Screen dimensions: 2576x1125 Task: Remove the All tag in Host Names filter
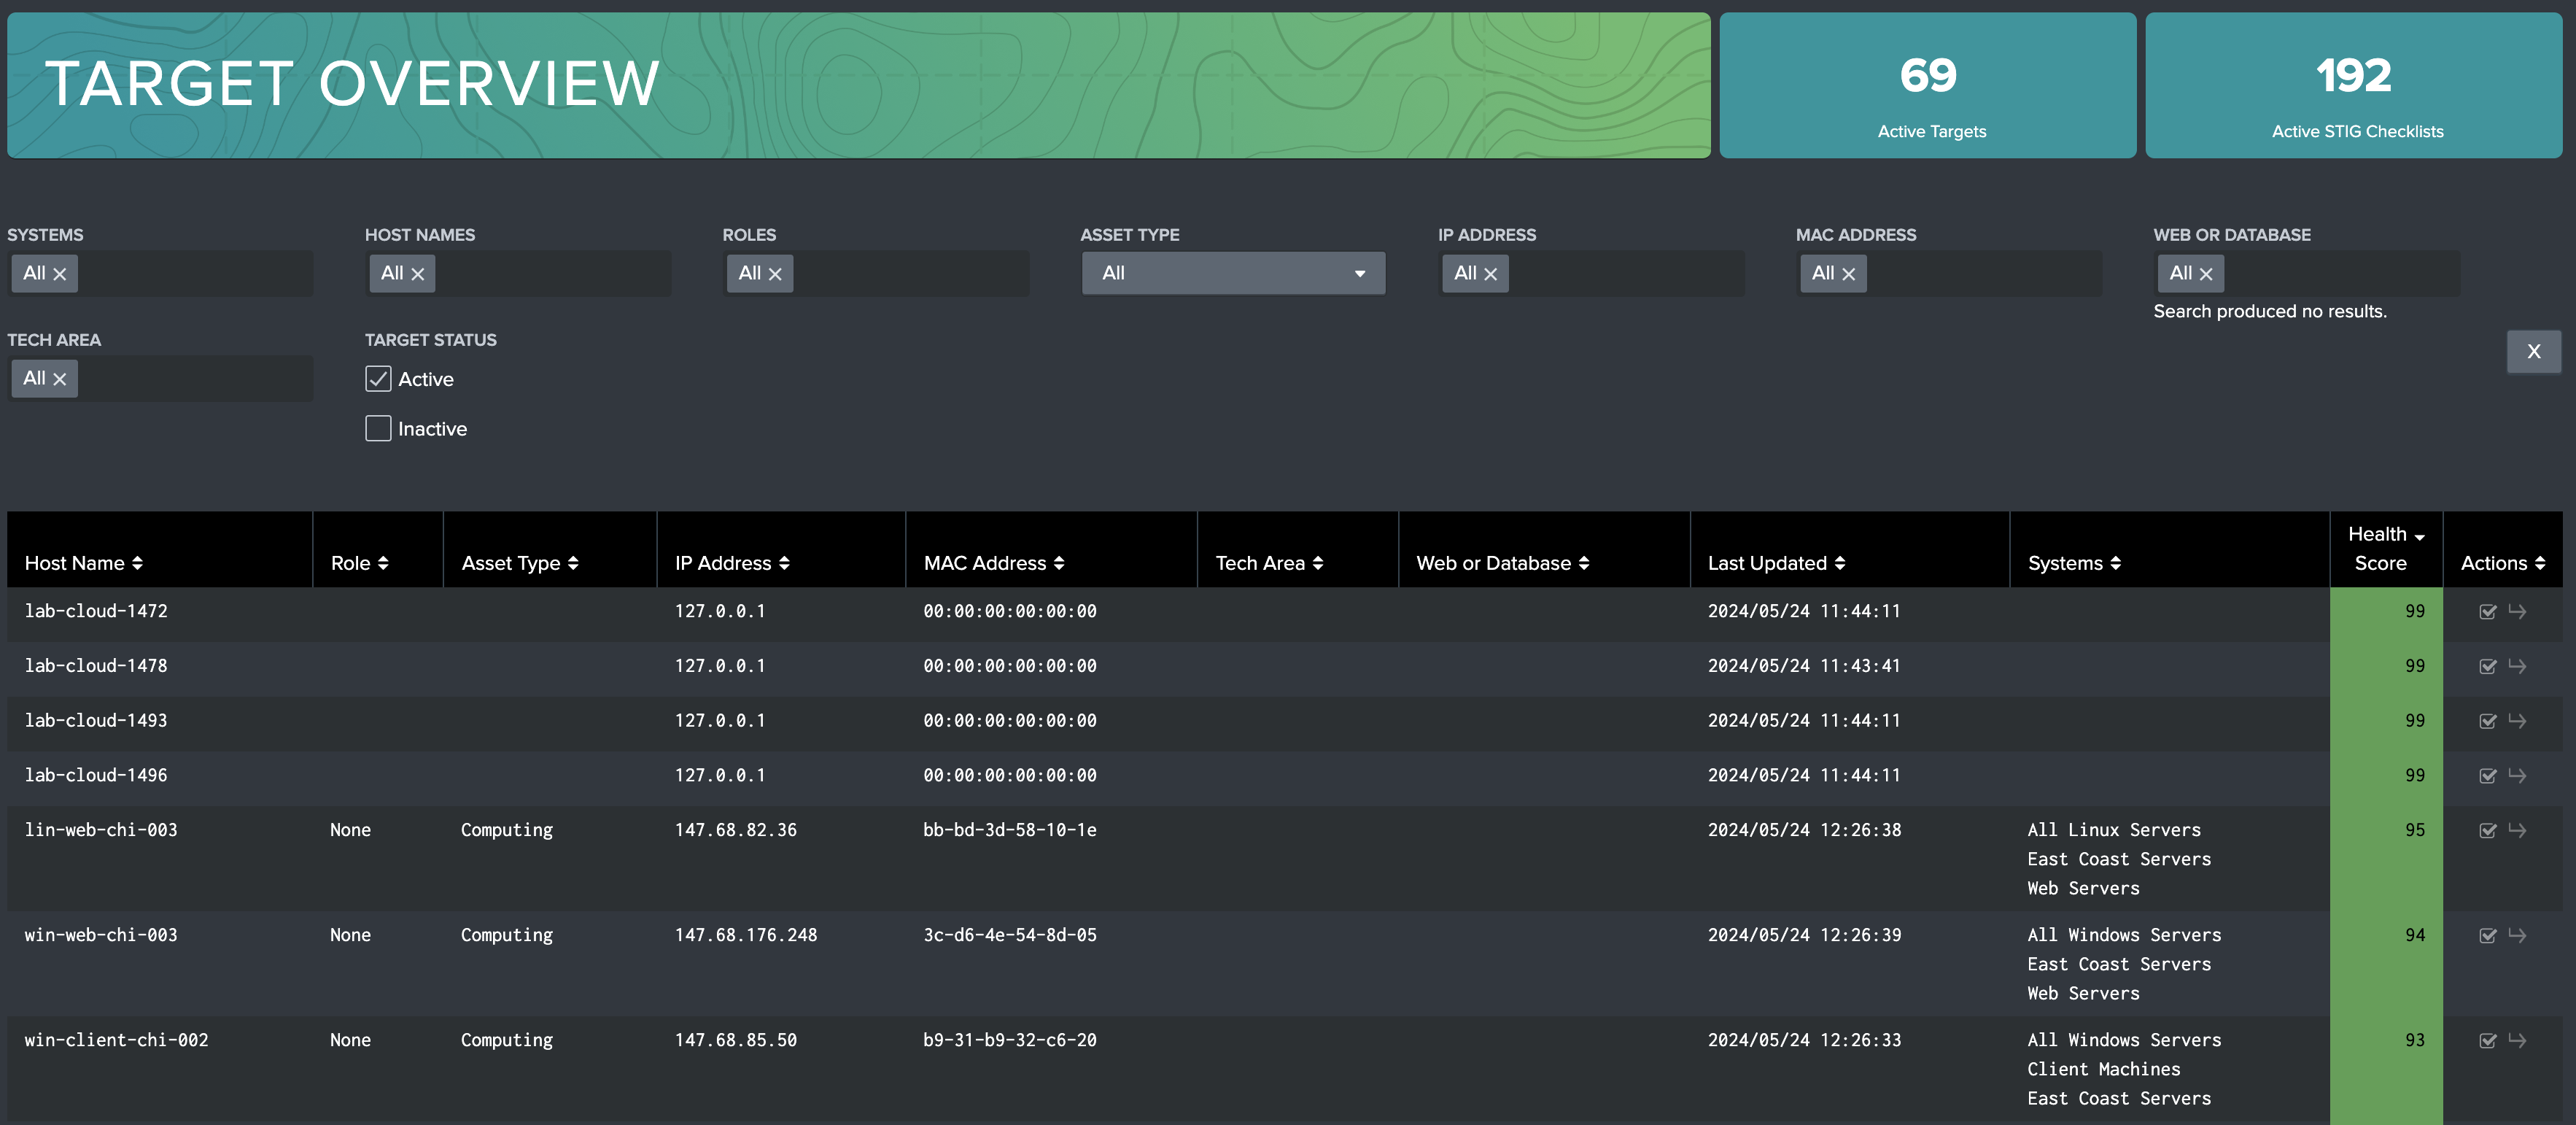click(418, 274)
